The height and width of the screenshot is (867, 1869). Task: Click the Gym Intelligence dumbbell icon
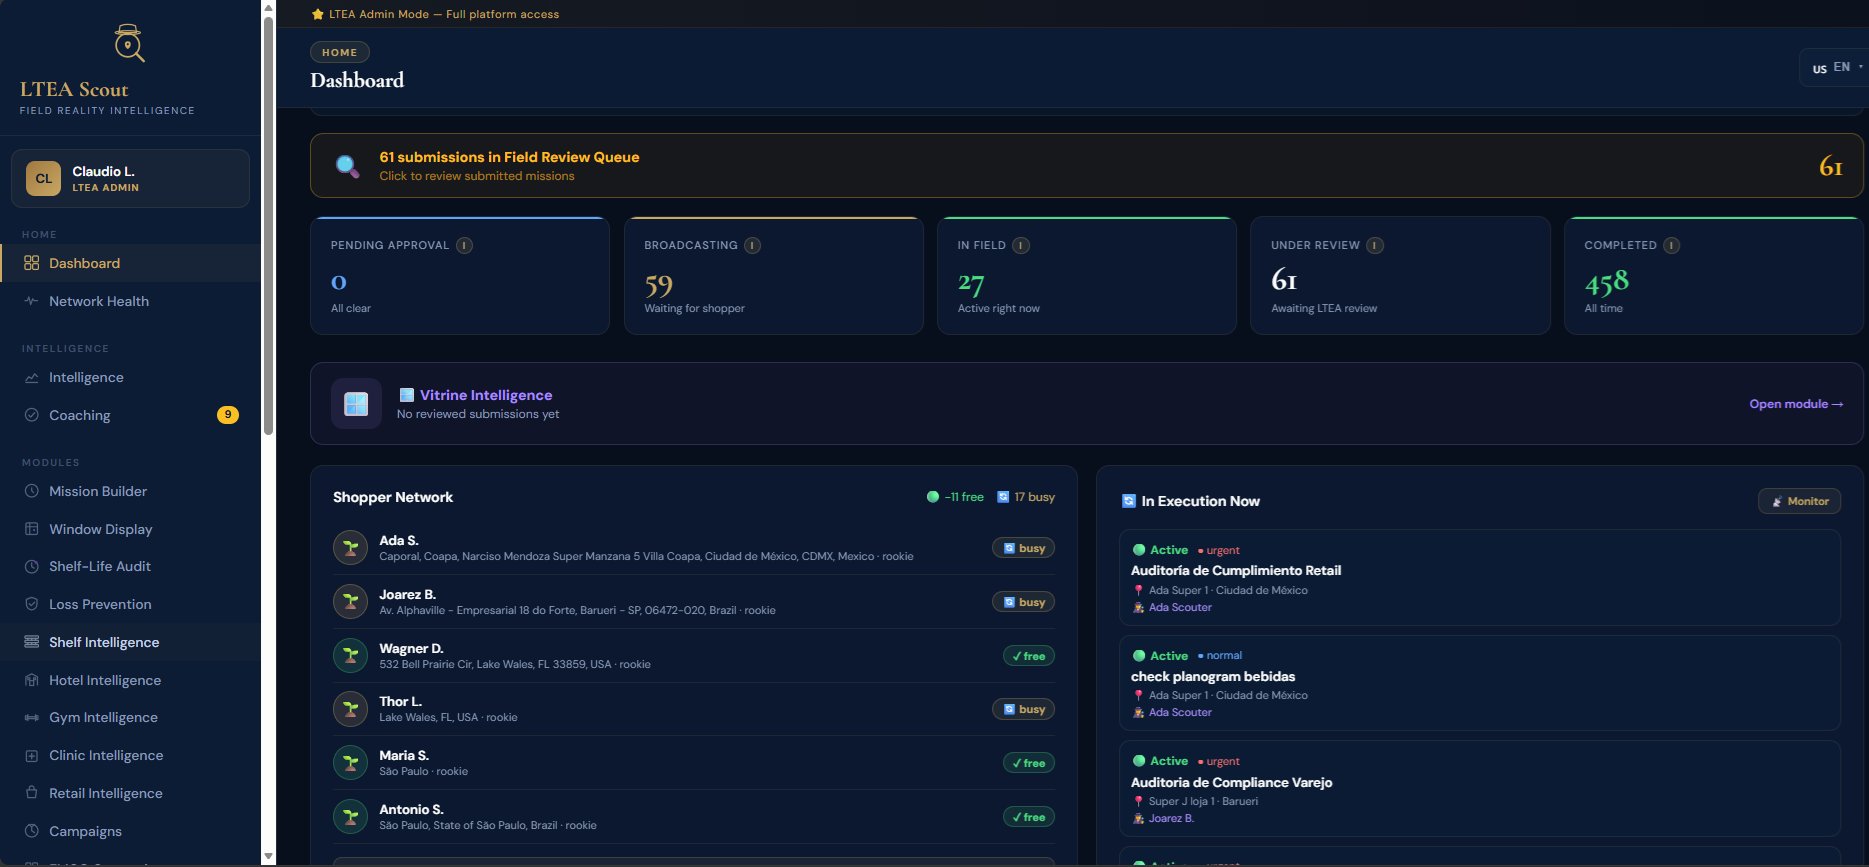coord(31,717)
